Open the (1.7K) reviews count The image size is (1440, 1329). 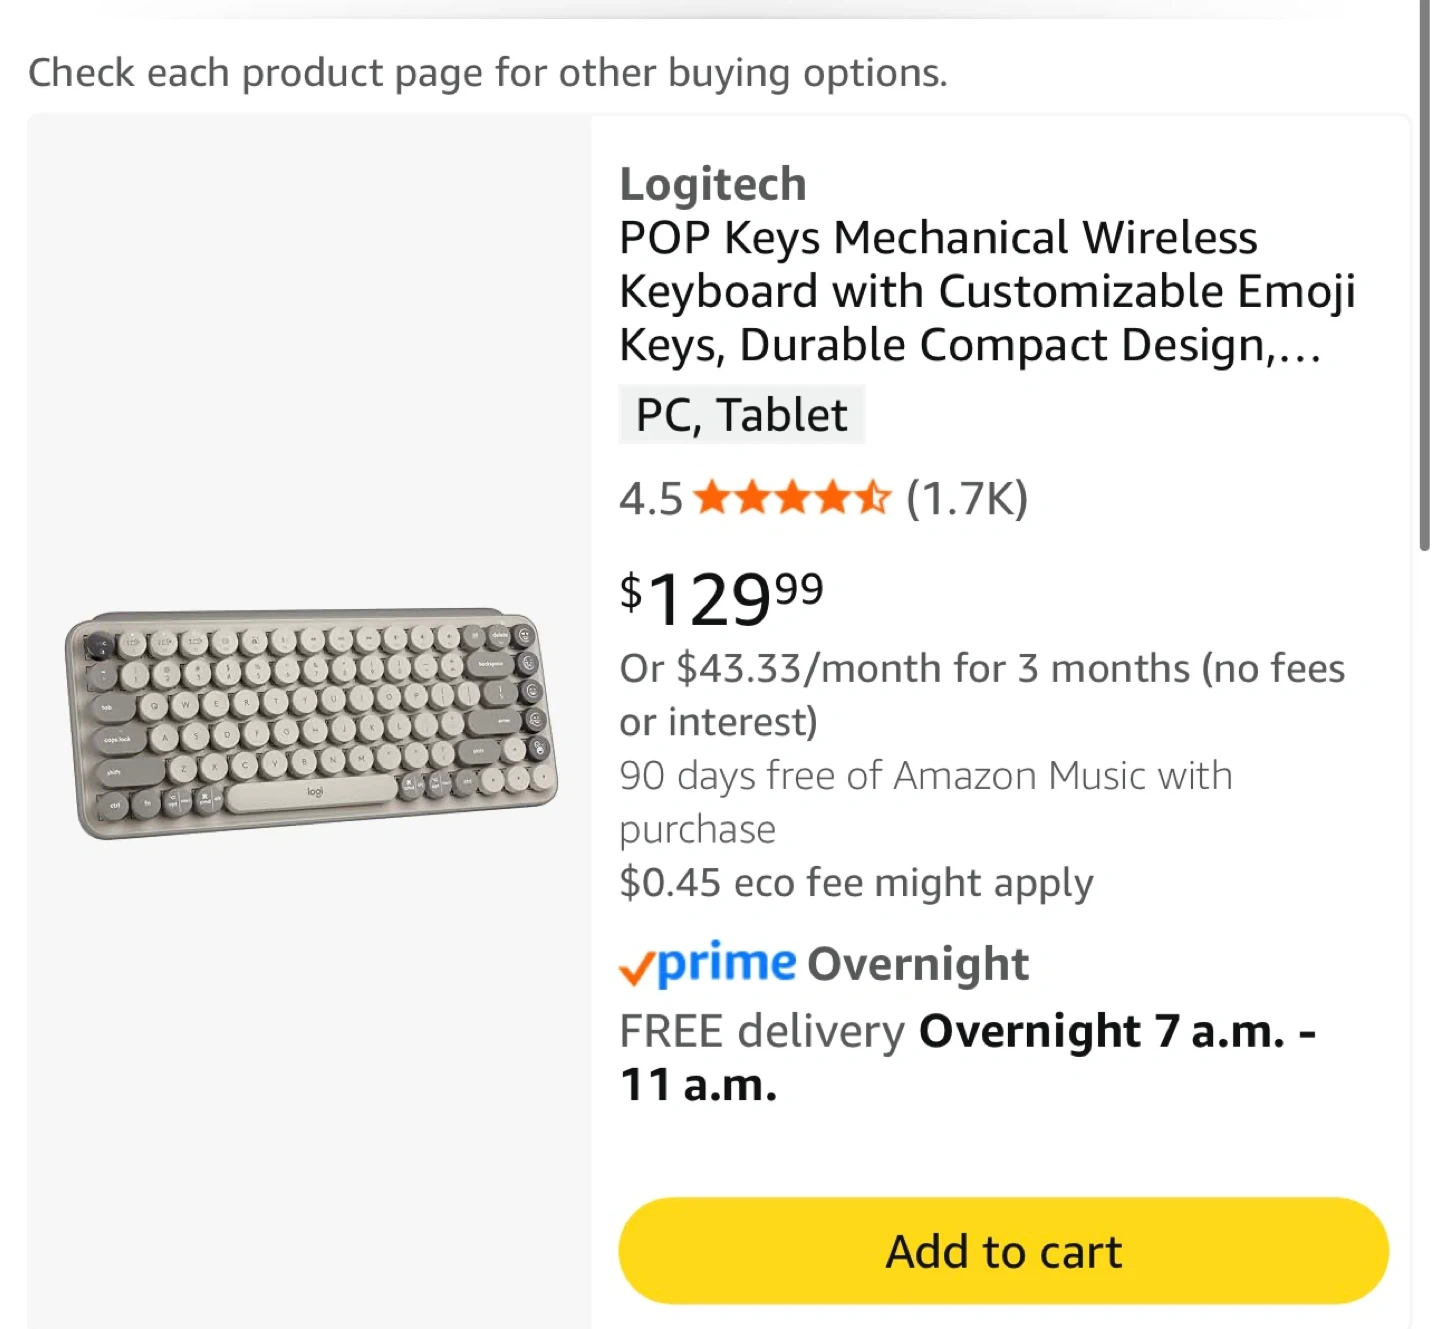click(x=966, y=498)
